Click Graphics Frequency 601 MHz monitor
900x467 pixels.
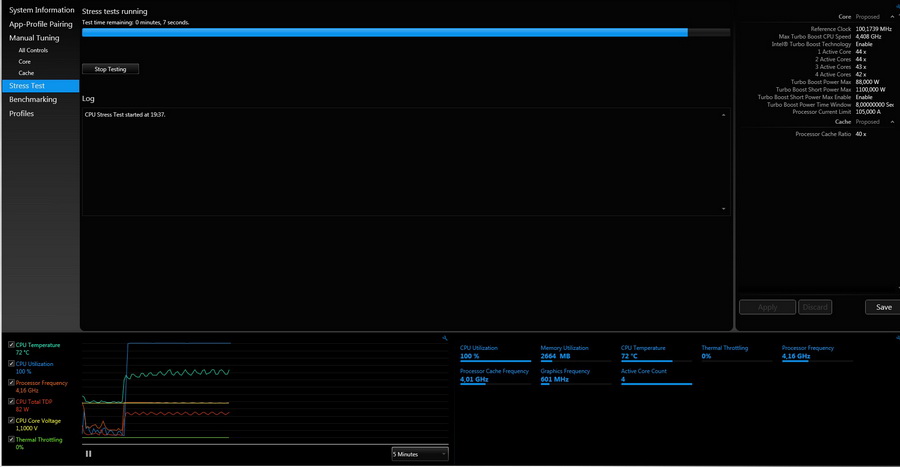pos(576,376)
